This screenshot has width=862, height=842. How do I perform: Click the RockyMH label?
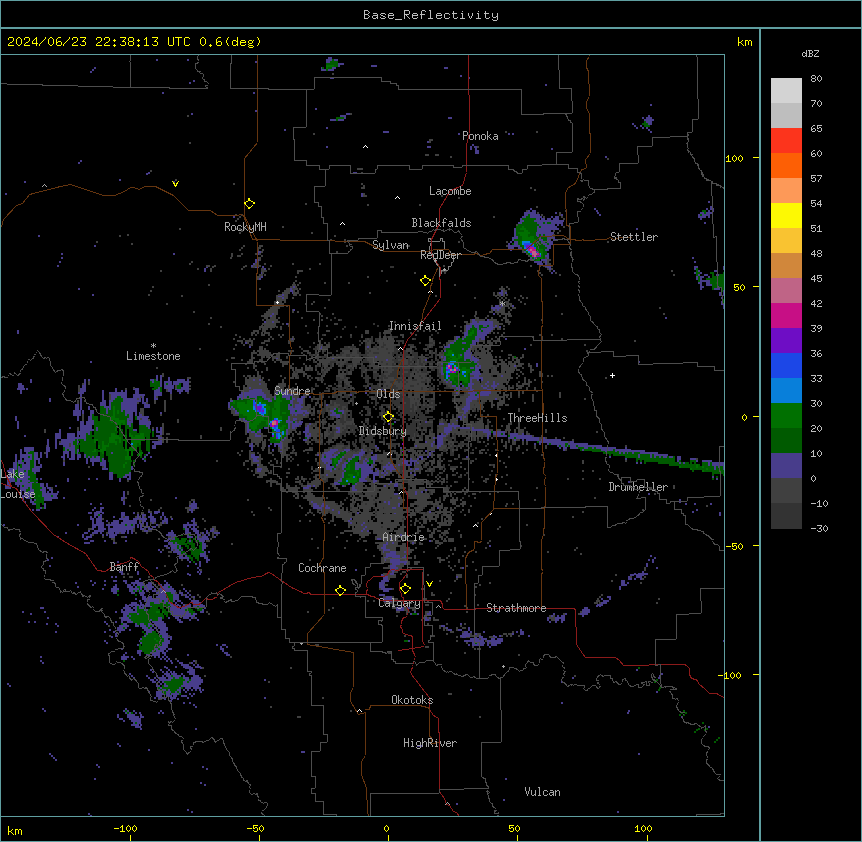[245, 226]
